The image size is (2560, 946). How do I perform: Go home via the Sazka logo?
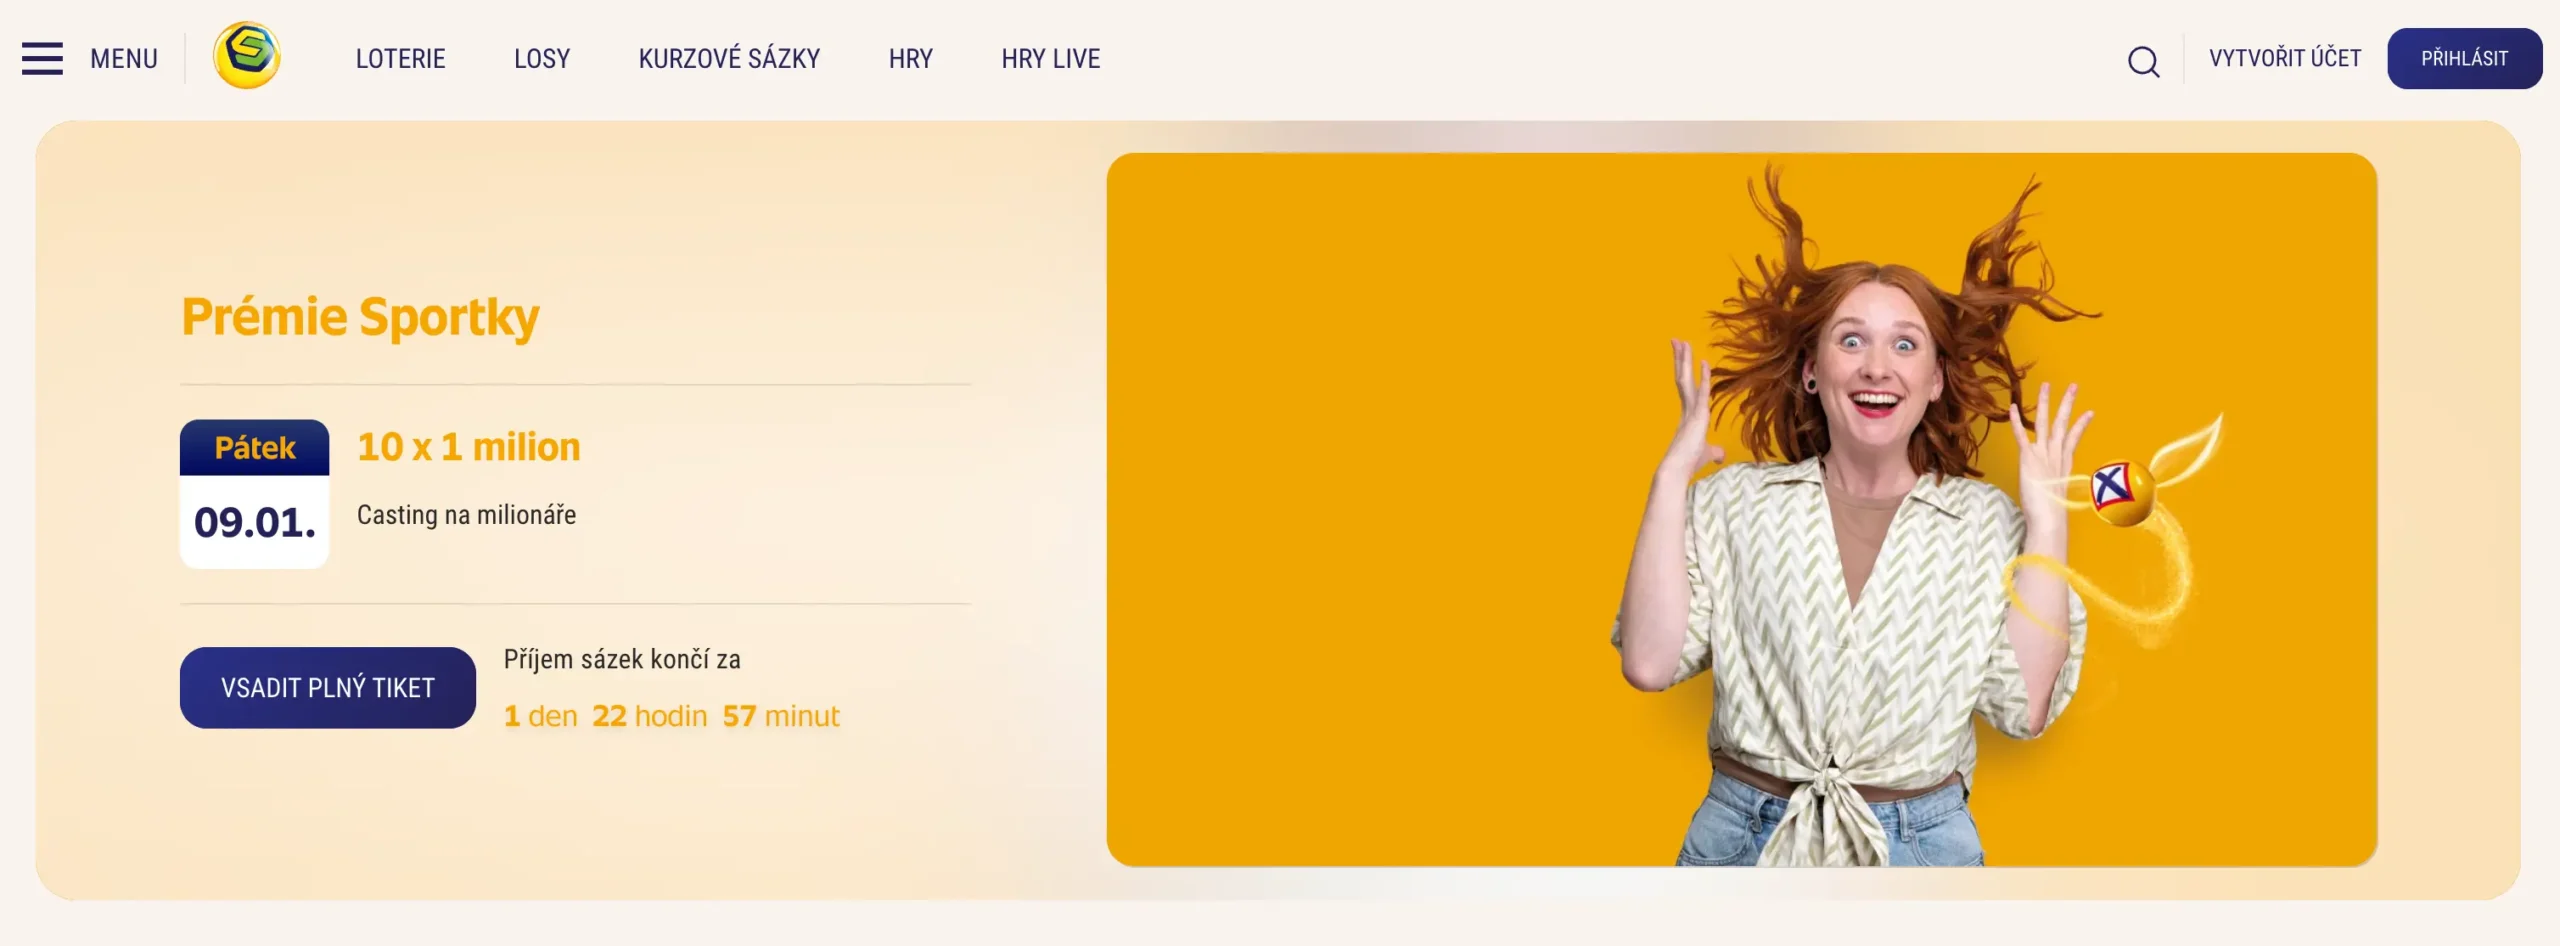click(247, 56)
